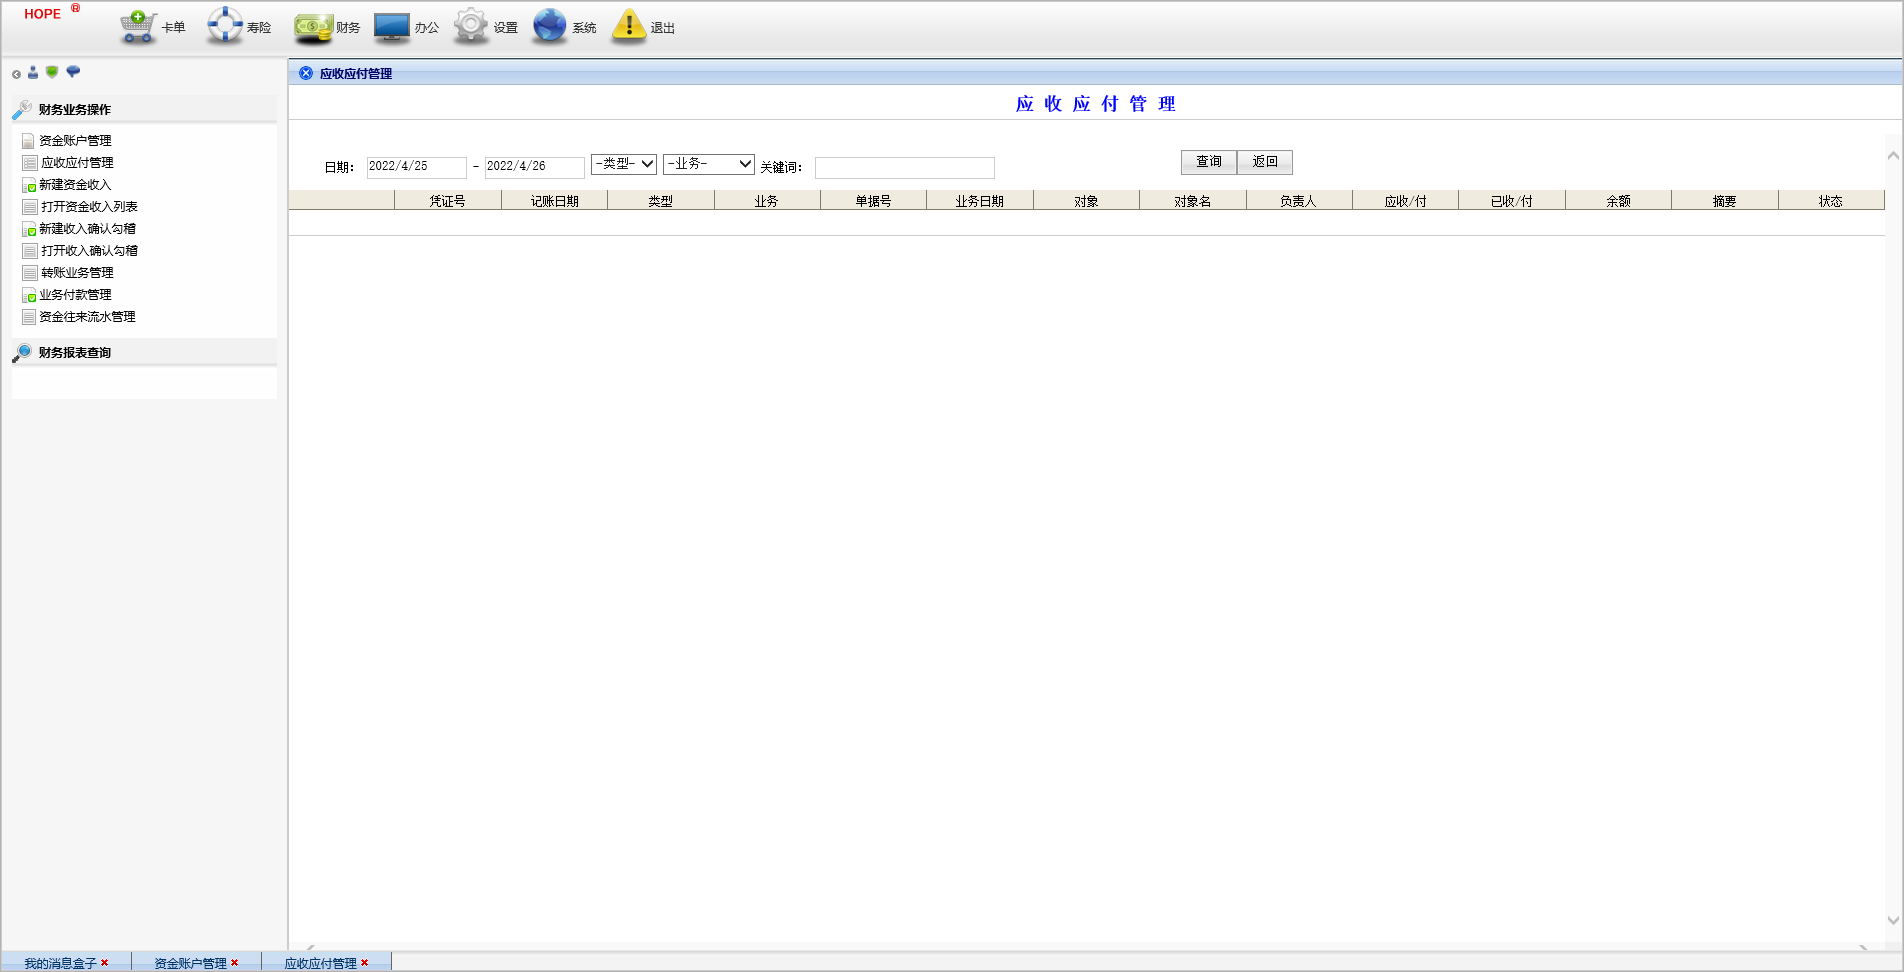This screenshot has width=1904, height=972.
Task: Close the 应收应付管理 panel with X icon
Action: tap(306, 73)
